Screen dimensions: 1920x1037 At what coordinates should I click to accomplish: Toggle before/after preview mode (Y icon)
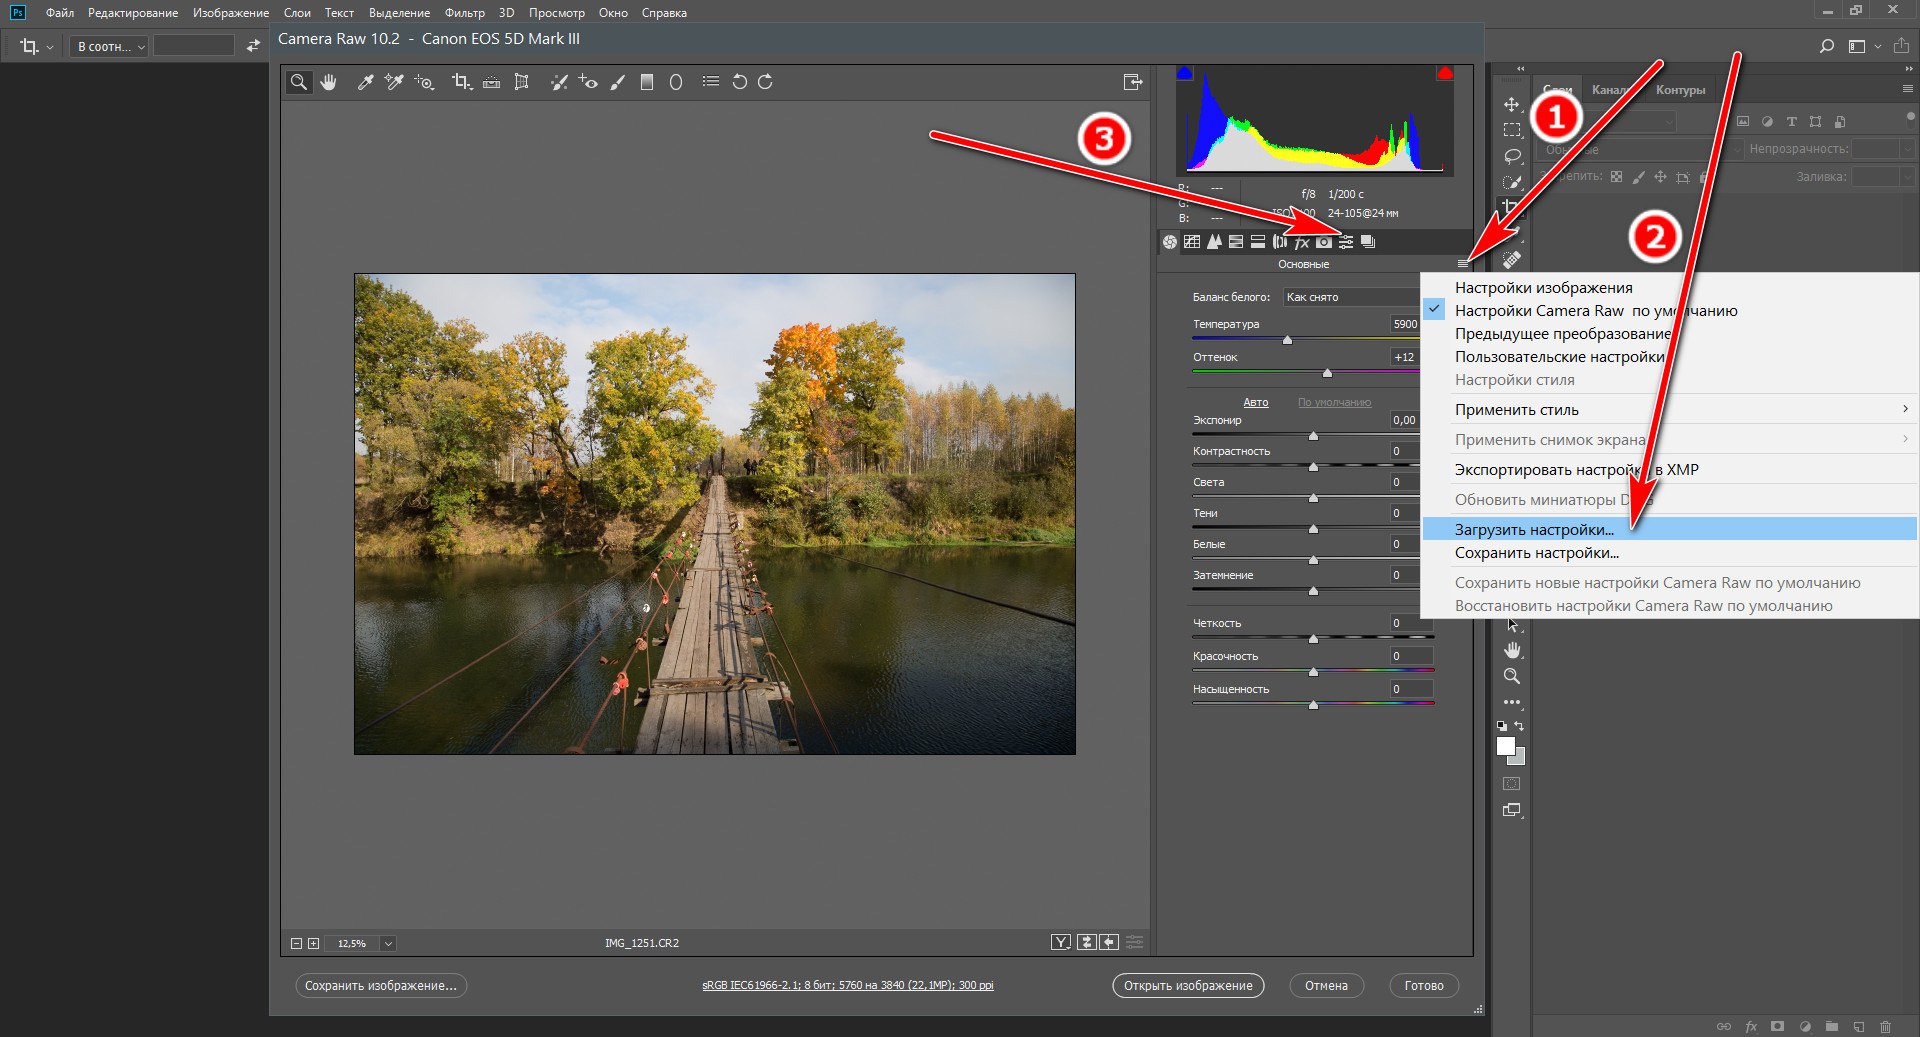(1061, 942)
